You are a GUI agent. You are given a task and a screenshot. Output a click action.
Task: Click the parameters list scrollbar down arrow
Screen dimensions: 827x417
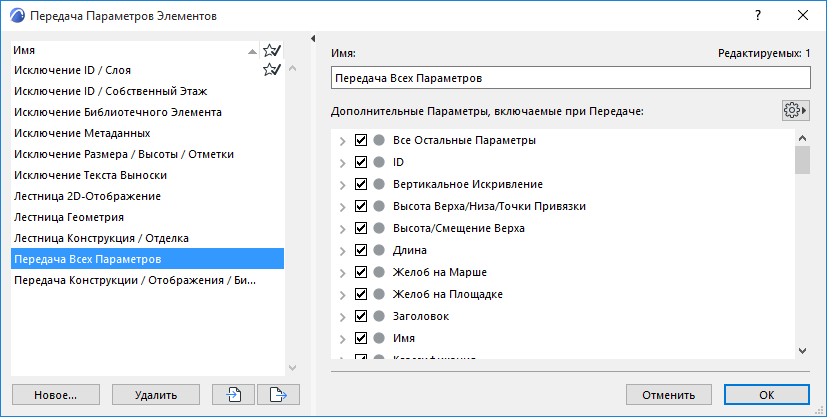(x=802, y=350)
